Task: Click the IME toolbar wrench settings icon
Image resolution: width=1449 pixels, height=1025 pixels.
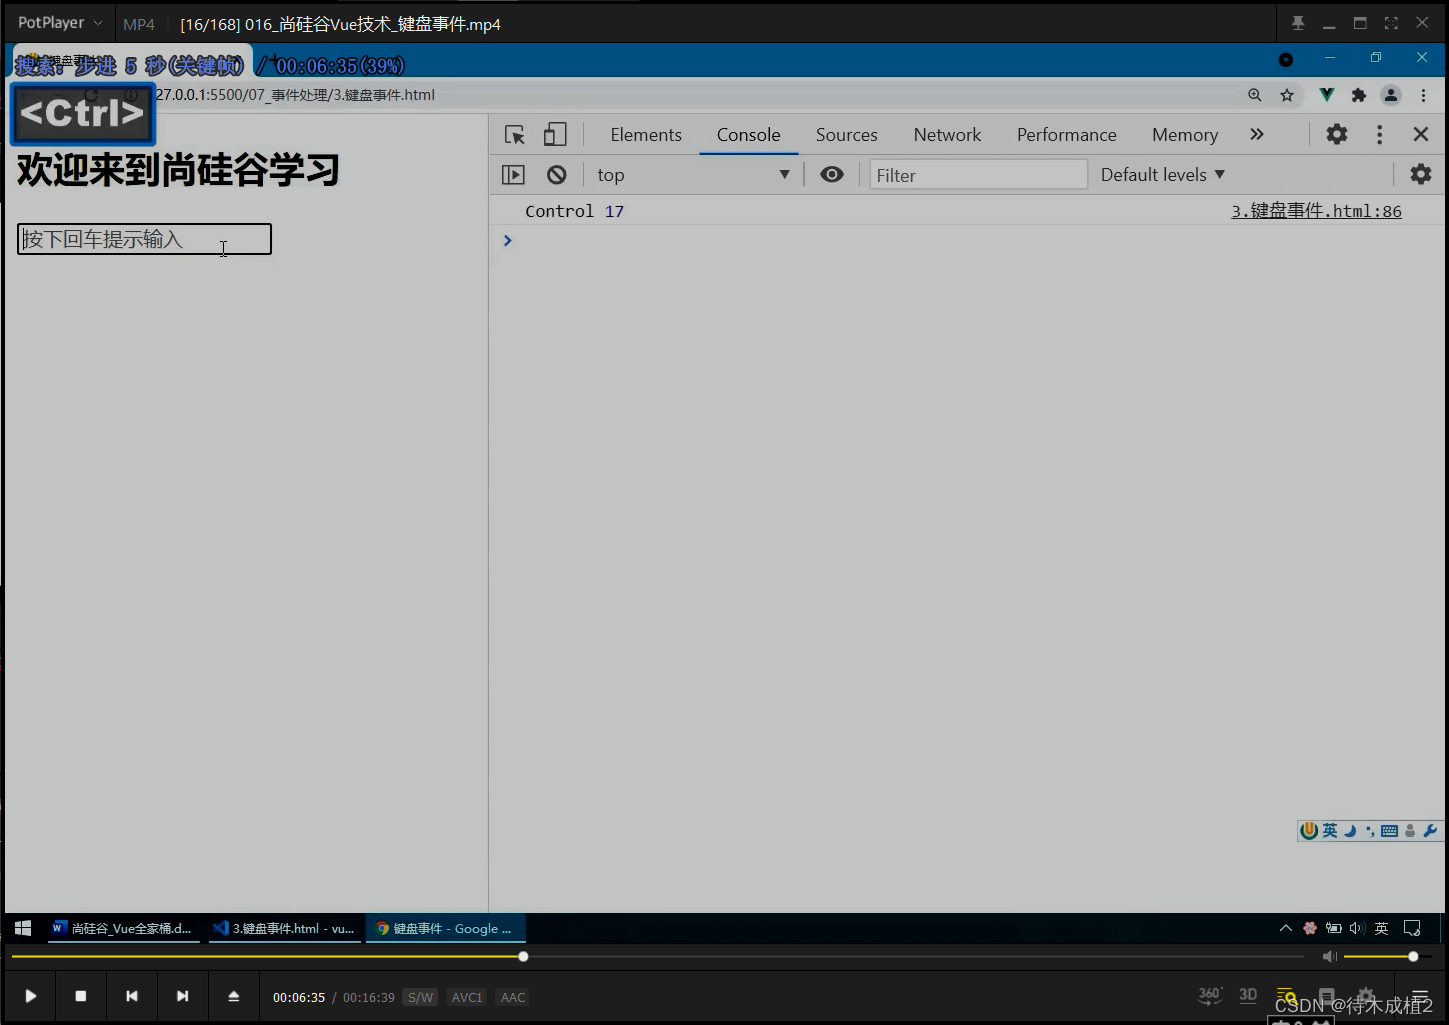Action: click(x=1430, y=831)
